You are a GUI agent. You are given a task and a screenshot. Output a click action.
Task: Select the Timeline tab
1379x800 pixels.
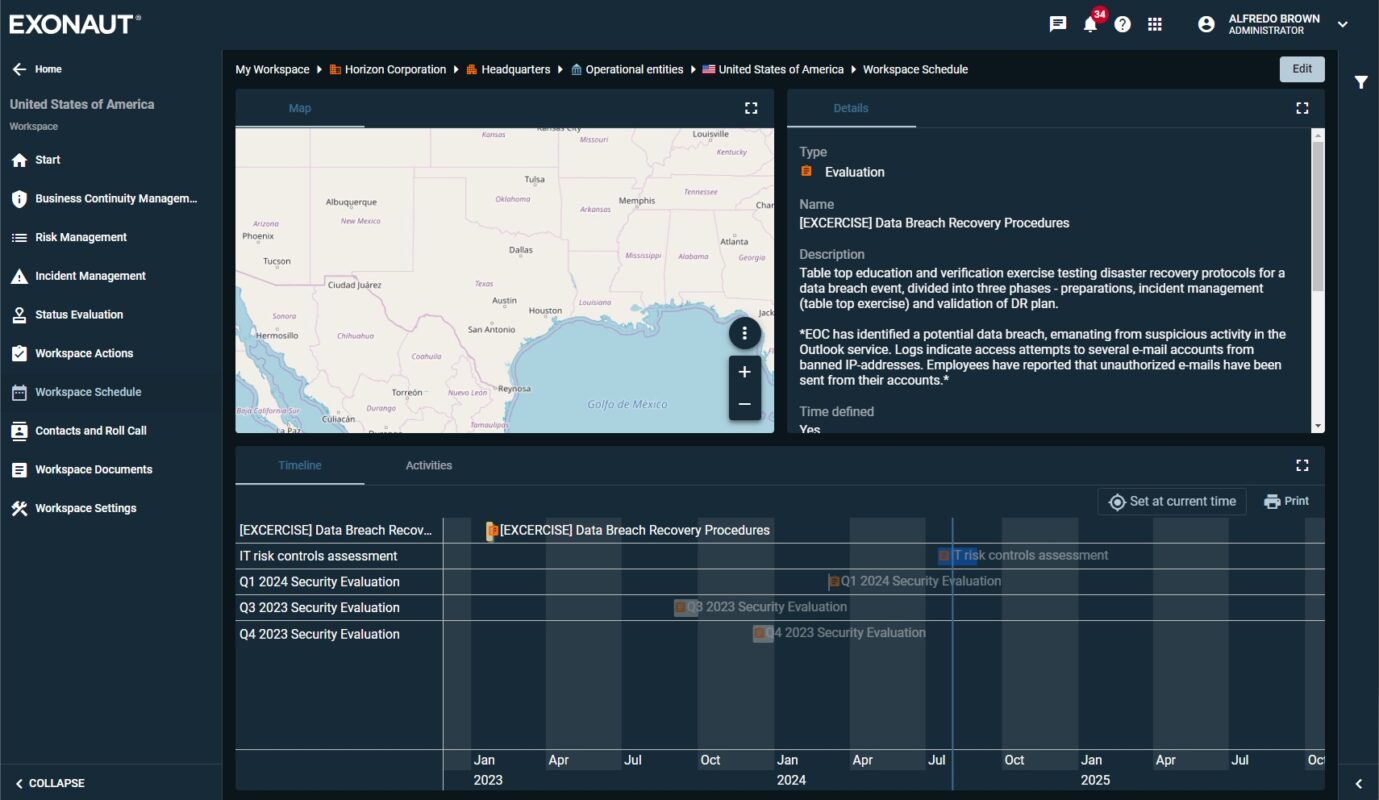[x=300, y=465]
